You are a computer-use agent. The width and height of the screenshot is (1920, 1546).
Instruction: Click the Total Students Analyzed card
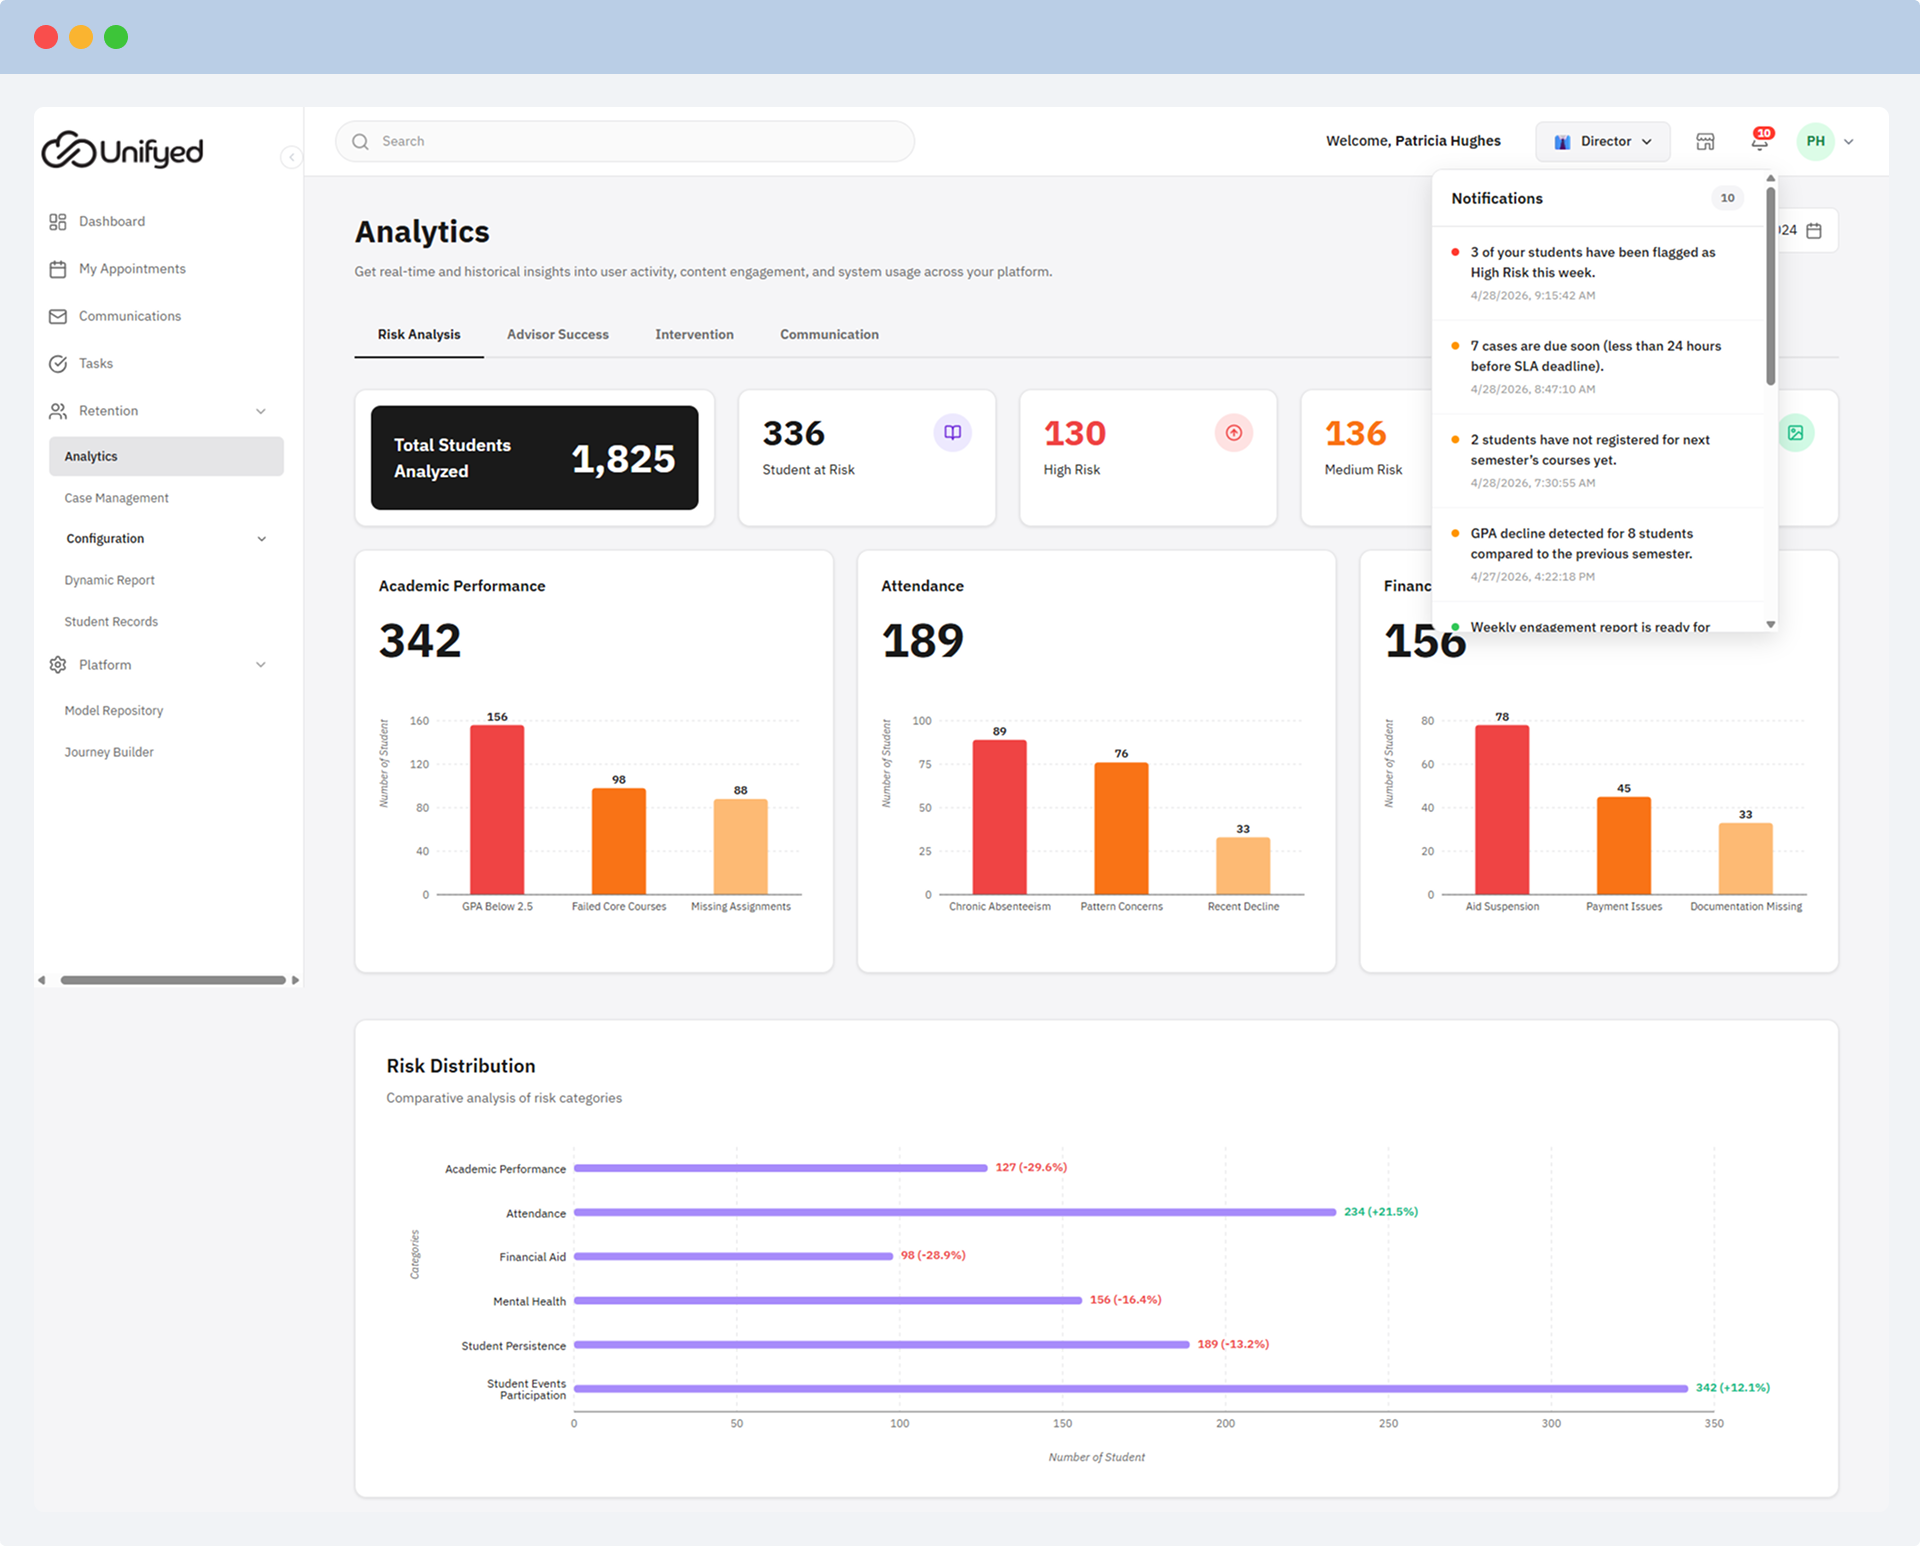click(534, 458)
